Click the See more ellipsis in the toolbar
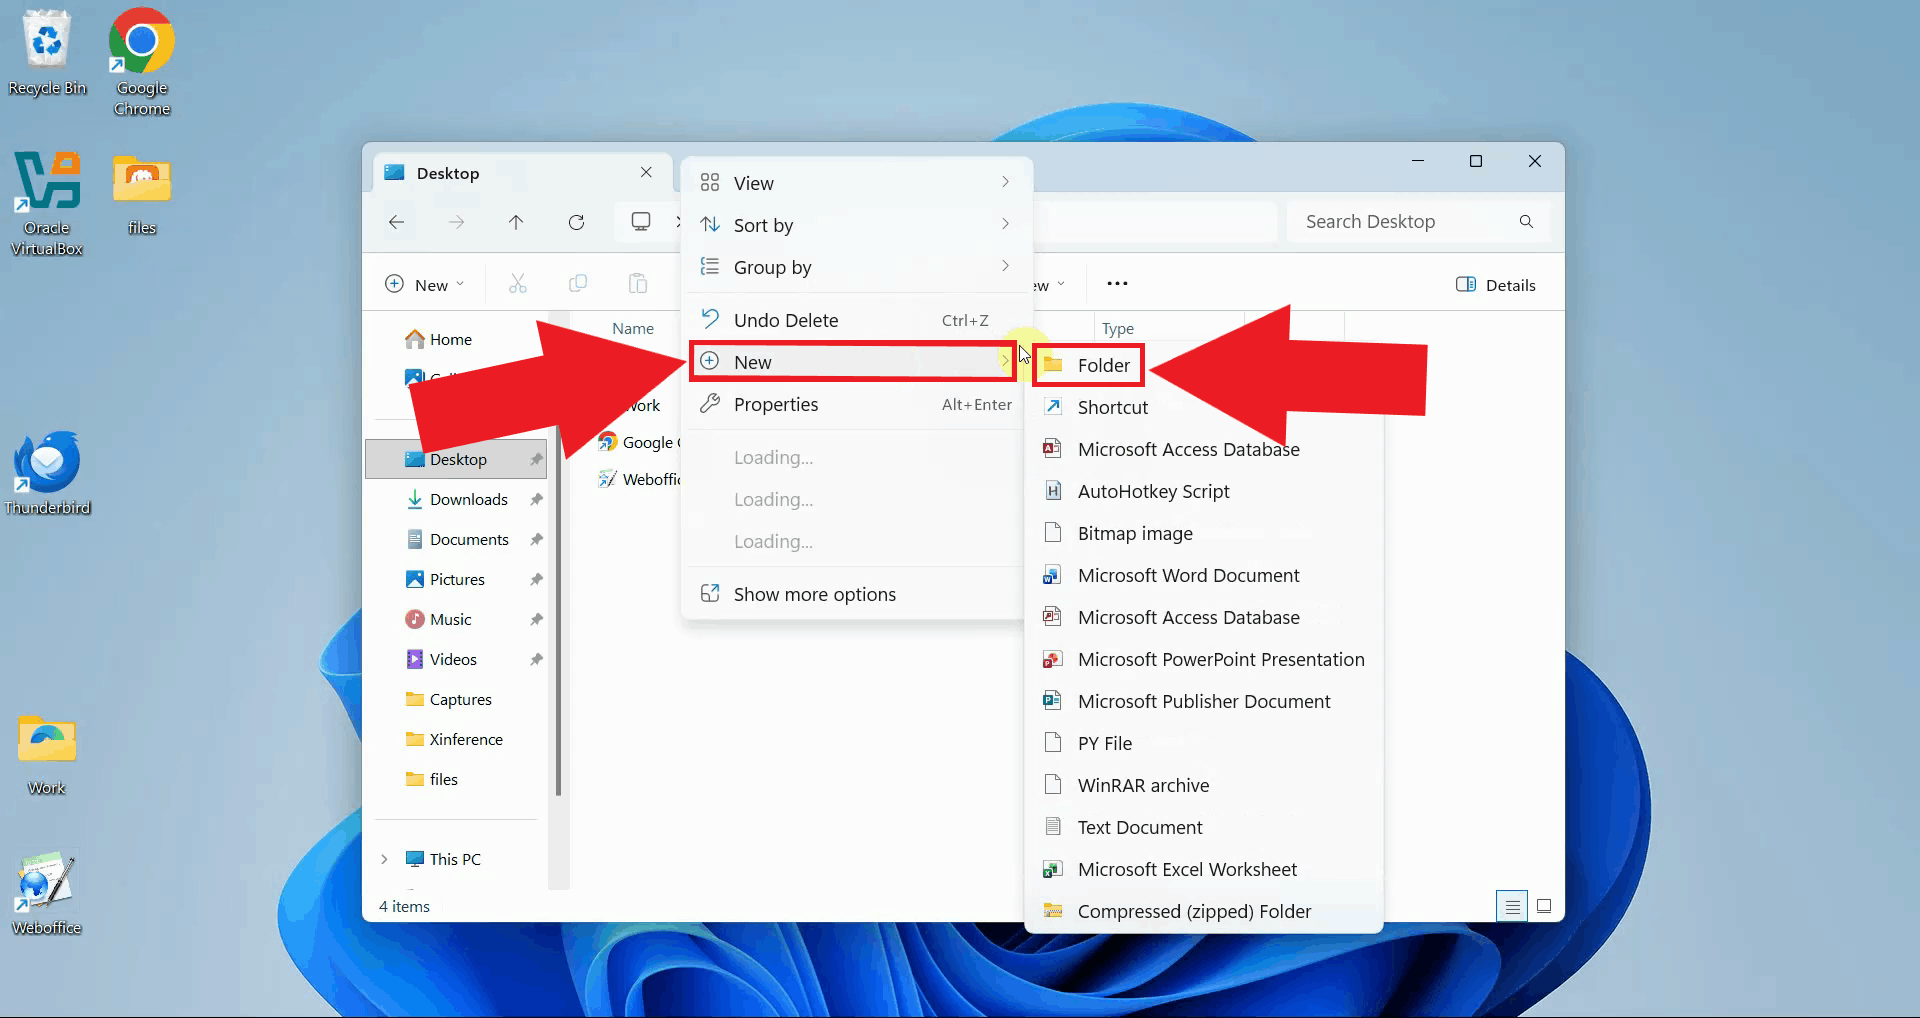 coord(1117,283)
